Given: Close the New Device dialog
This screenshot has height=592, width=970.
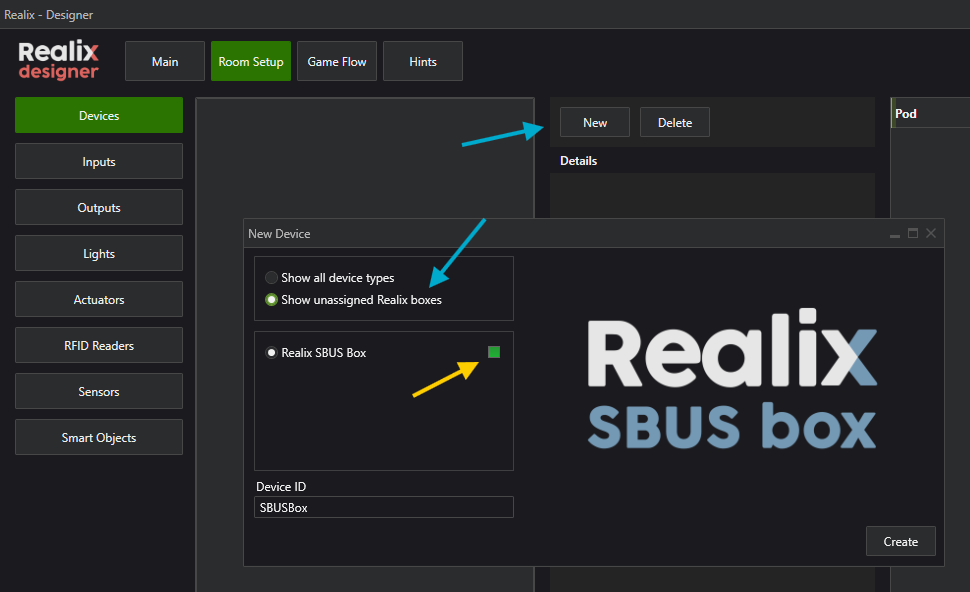Looking at the screenshot, I should (931, 233).
